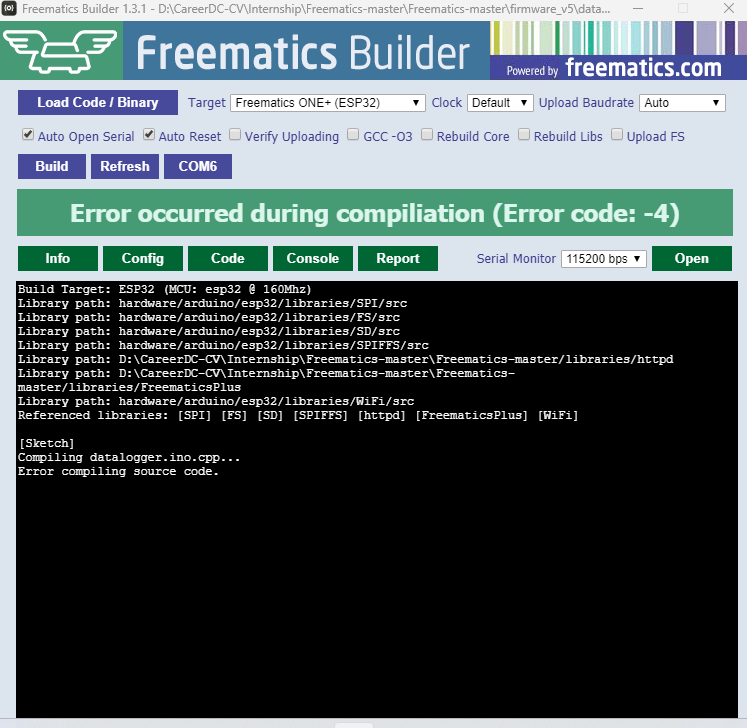Image resolution: width=747 pixels, height=728 pixels.
Task: Click 'Build Target: ESP32' console line
Action: [164, 289]
